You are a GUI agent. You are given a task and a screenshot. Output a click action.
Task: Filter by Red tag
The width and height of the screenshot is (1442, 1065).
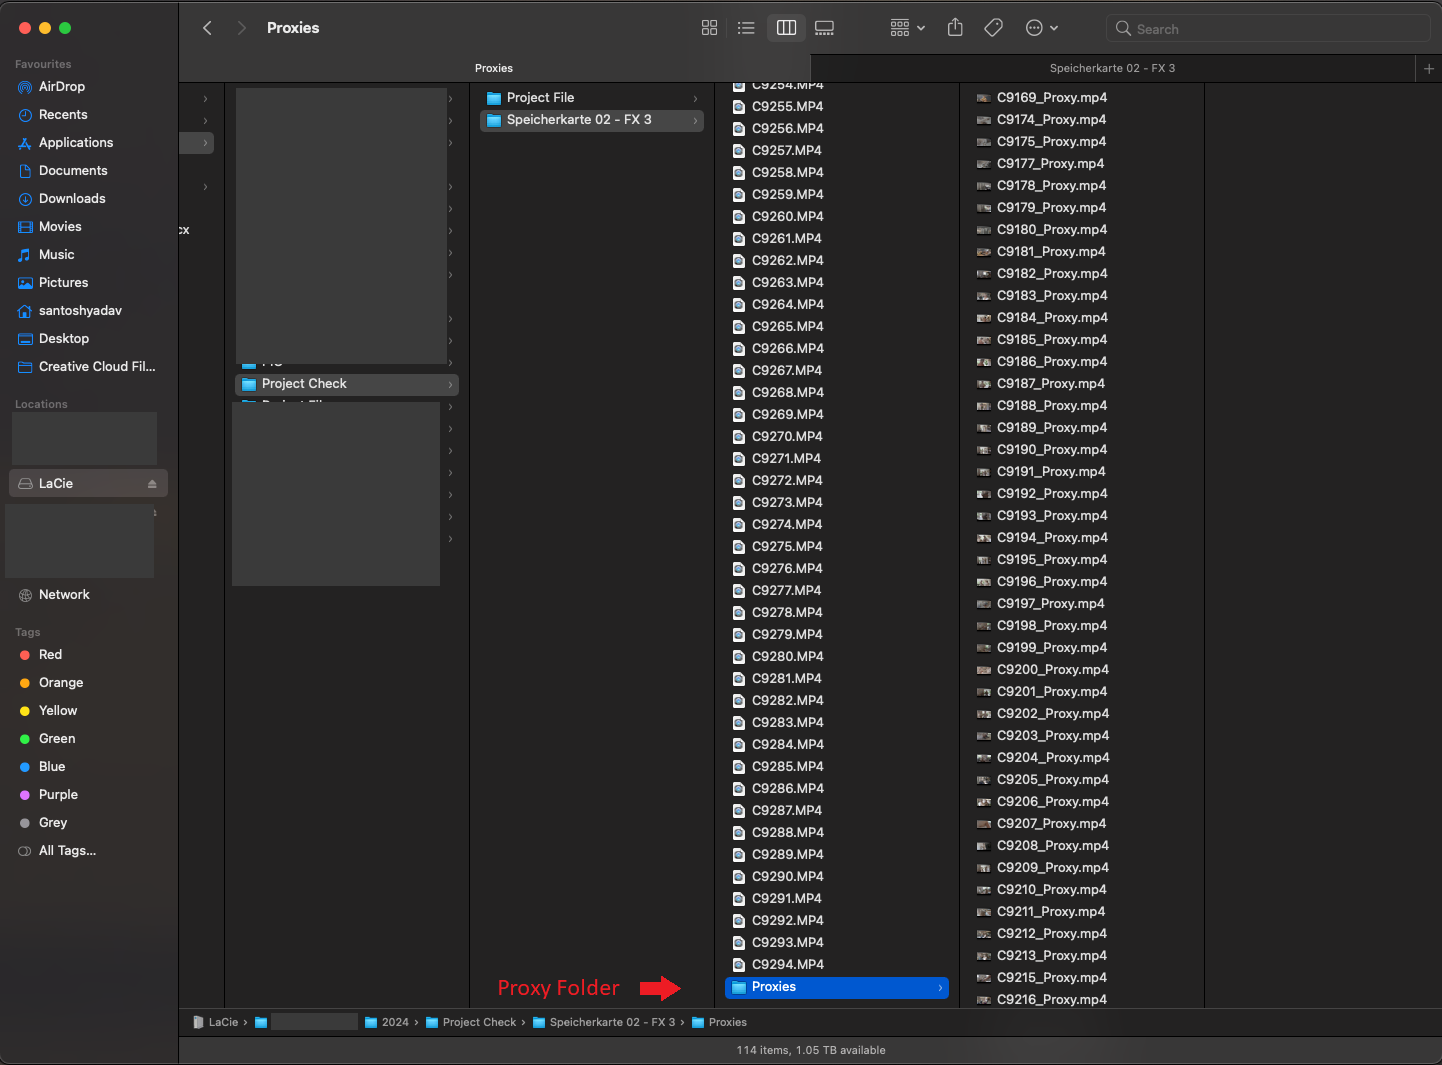tap(50, 655)
